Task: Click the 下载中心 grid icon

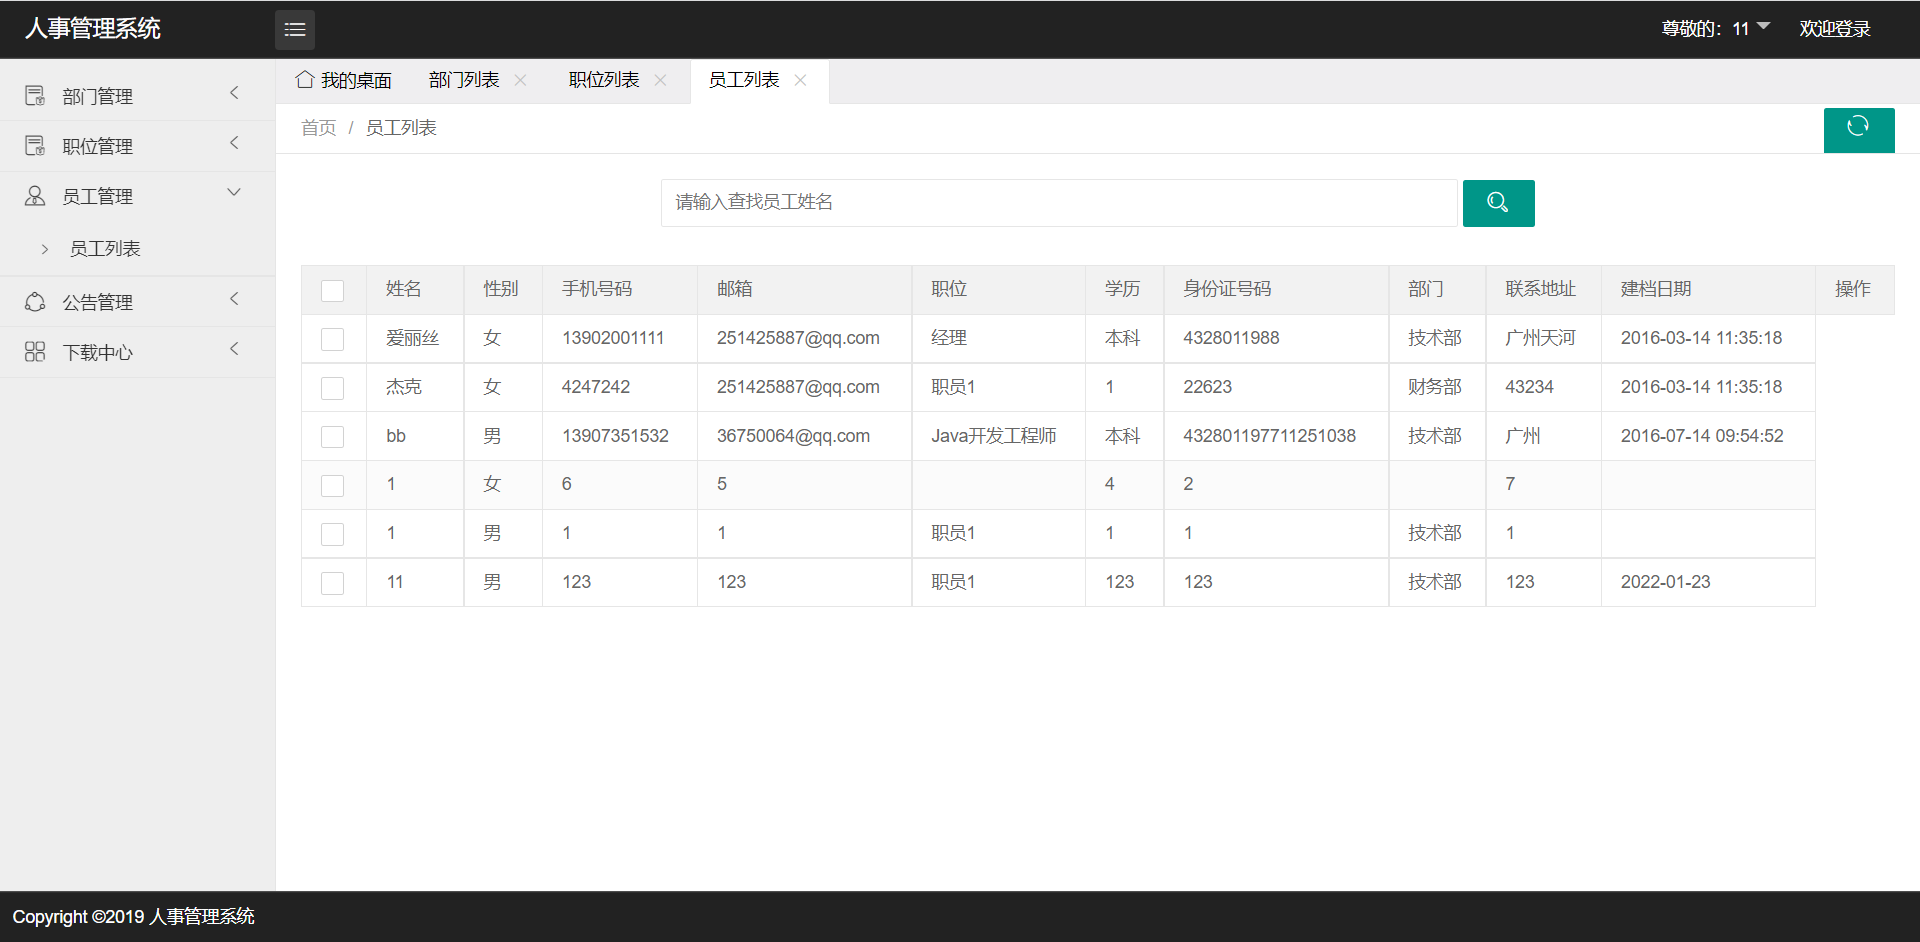Action: 35,352
